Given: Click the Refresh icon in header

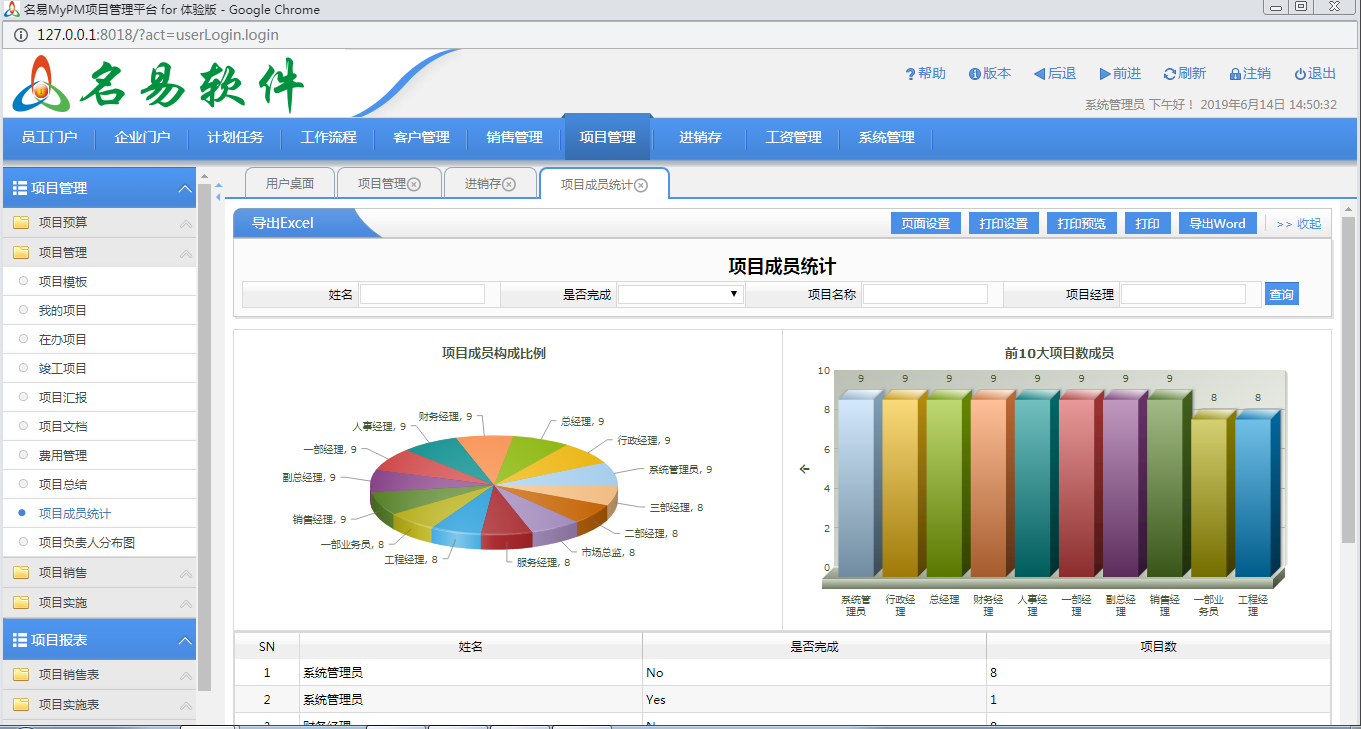Looking at the screenshot, I should pos(1169,74).
